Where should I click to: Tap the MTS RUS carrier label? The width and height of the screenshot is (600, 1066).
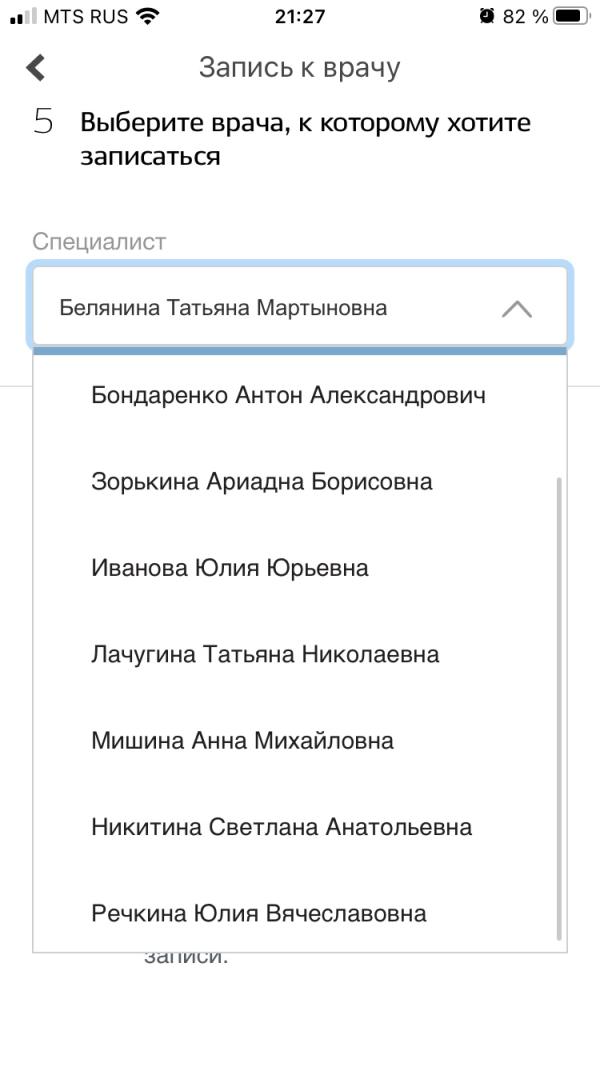(x=86, y=16)
